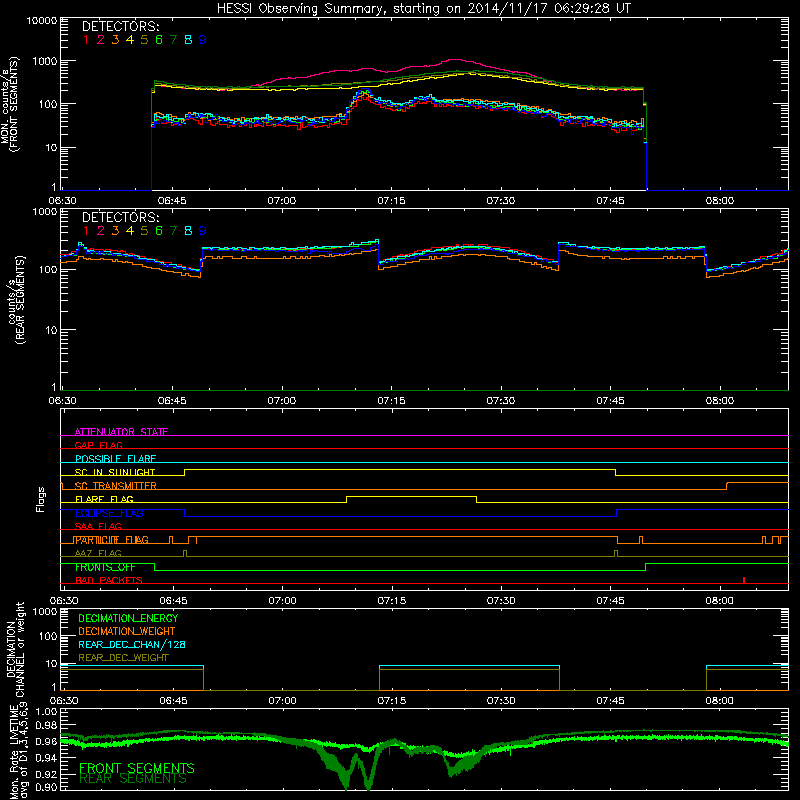Click green detector 6 in rear segments legend
Viewport: 800px width, 800px height.
coord(159,231)
